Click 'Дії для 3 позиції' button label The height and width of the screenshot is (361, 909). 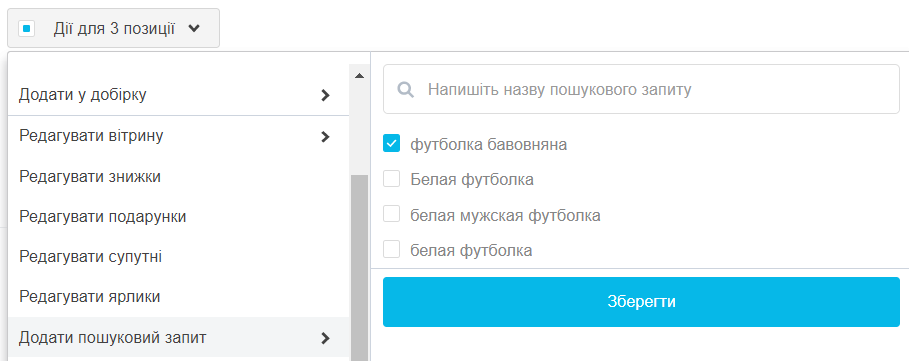(114, 28)
